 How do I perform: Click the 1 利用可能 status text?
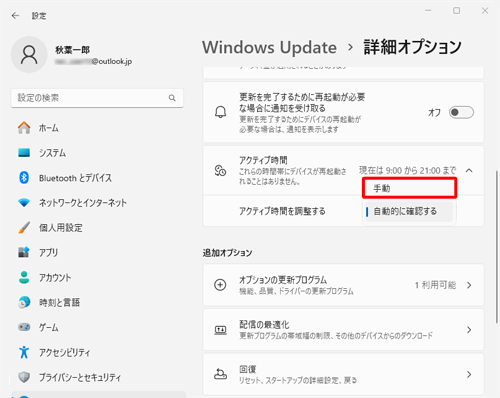(435, 285)
